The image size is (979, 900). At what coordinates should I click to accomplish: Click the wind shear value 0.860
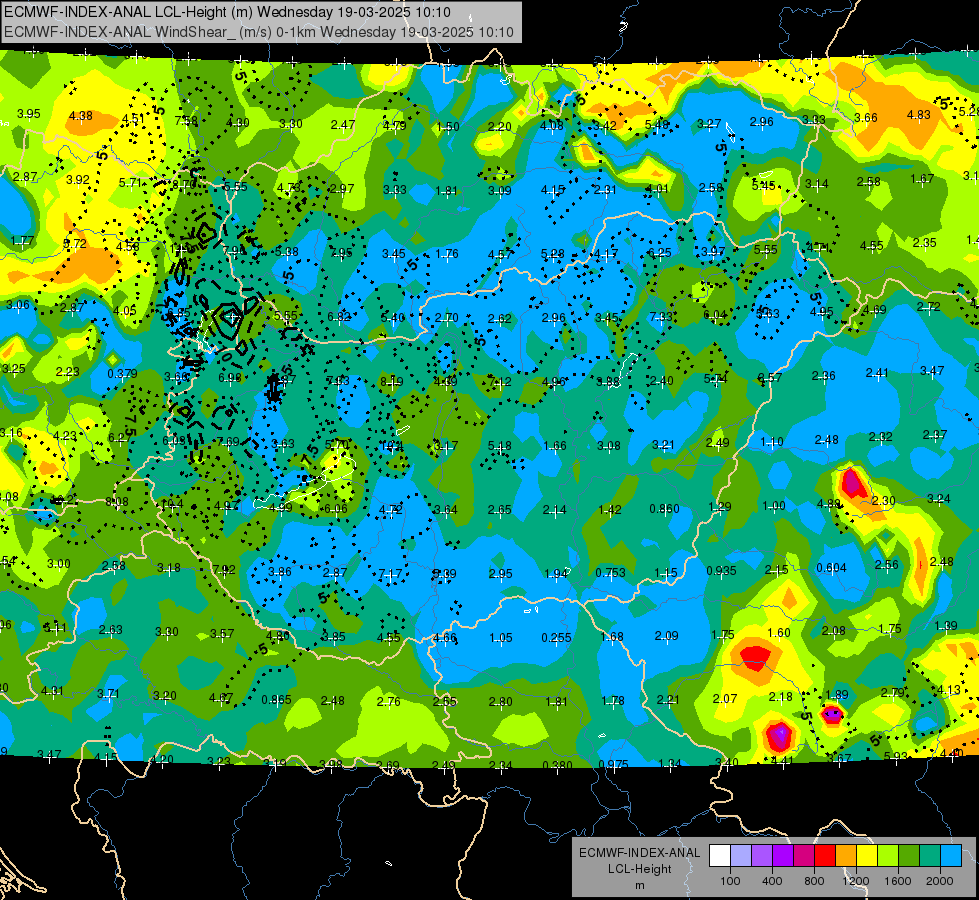coord(664,508)
